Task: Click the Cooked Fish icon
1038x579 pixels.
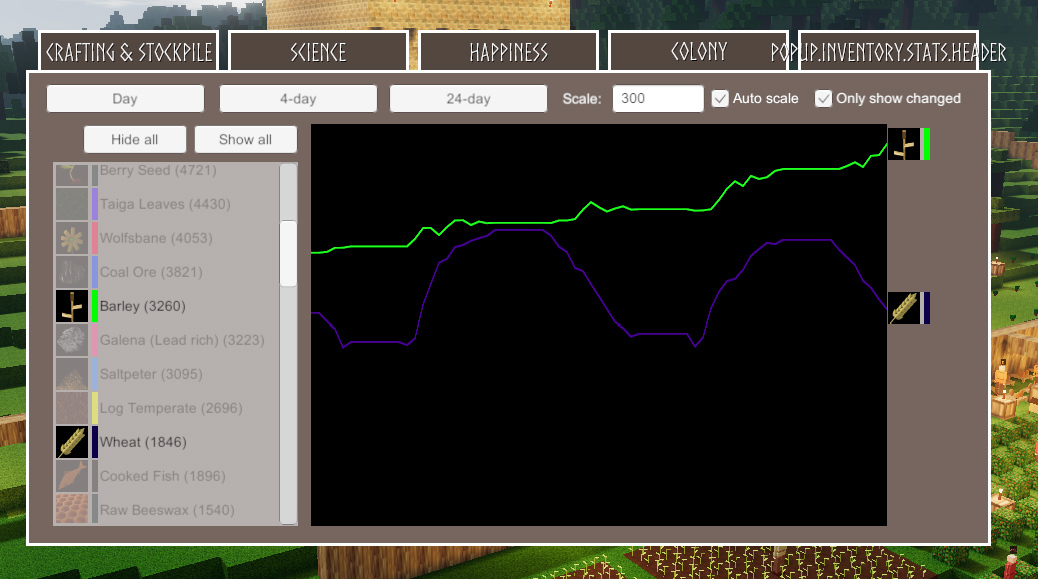Action: [x=72, y=476]
